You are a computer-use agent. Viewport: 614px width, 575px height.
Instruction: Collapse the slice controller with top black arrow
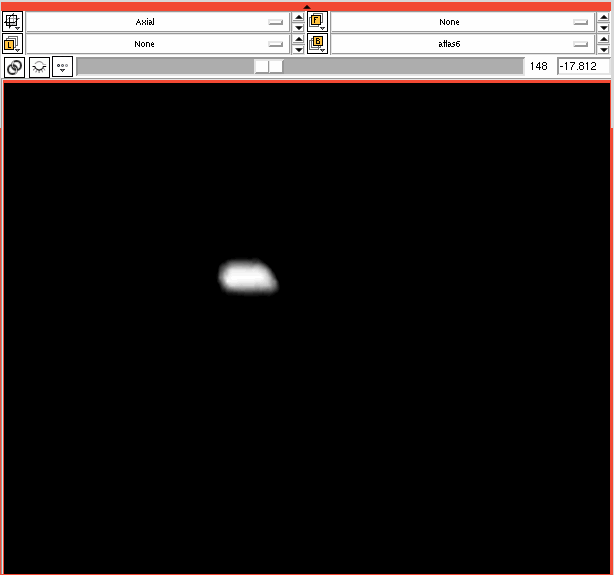[307, 7]
